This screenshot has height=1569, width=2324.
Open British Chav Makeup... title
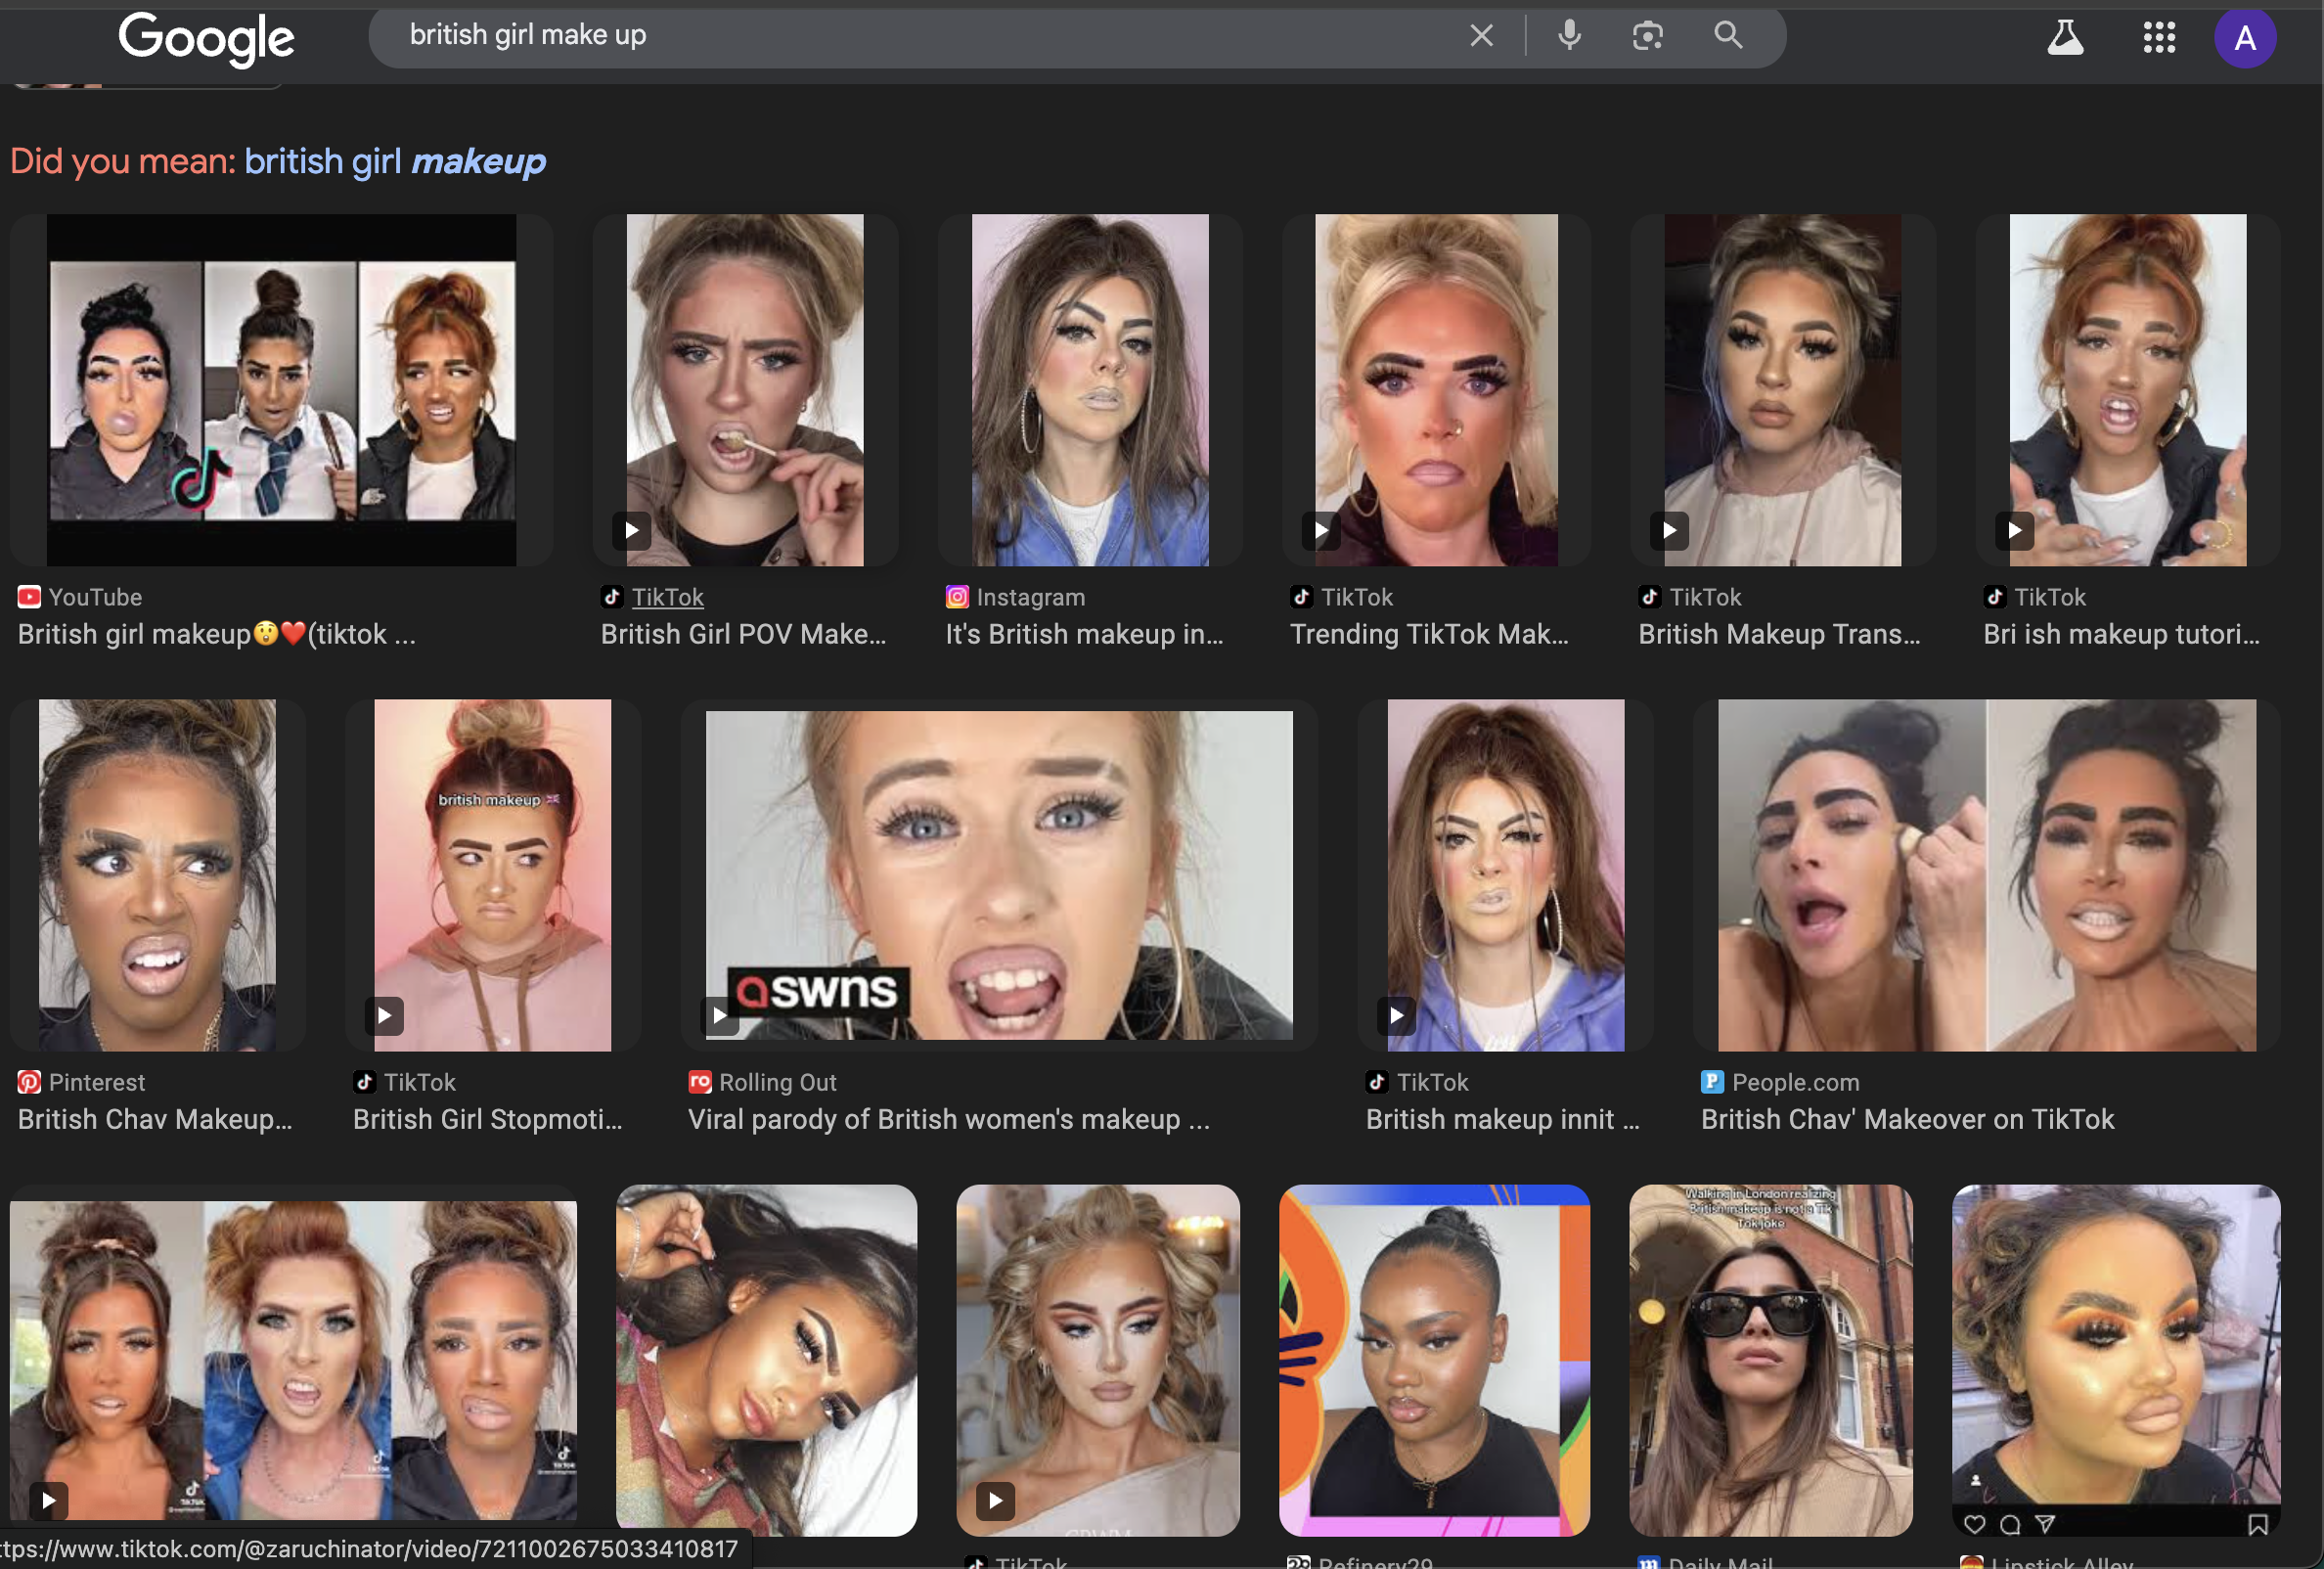pyautogui.click(x=155, y=1119)
